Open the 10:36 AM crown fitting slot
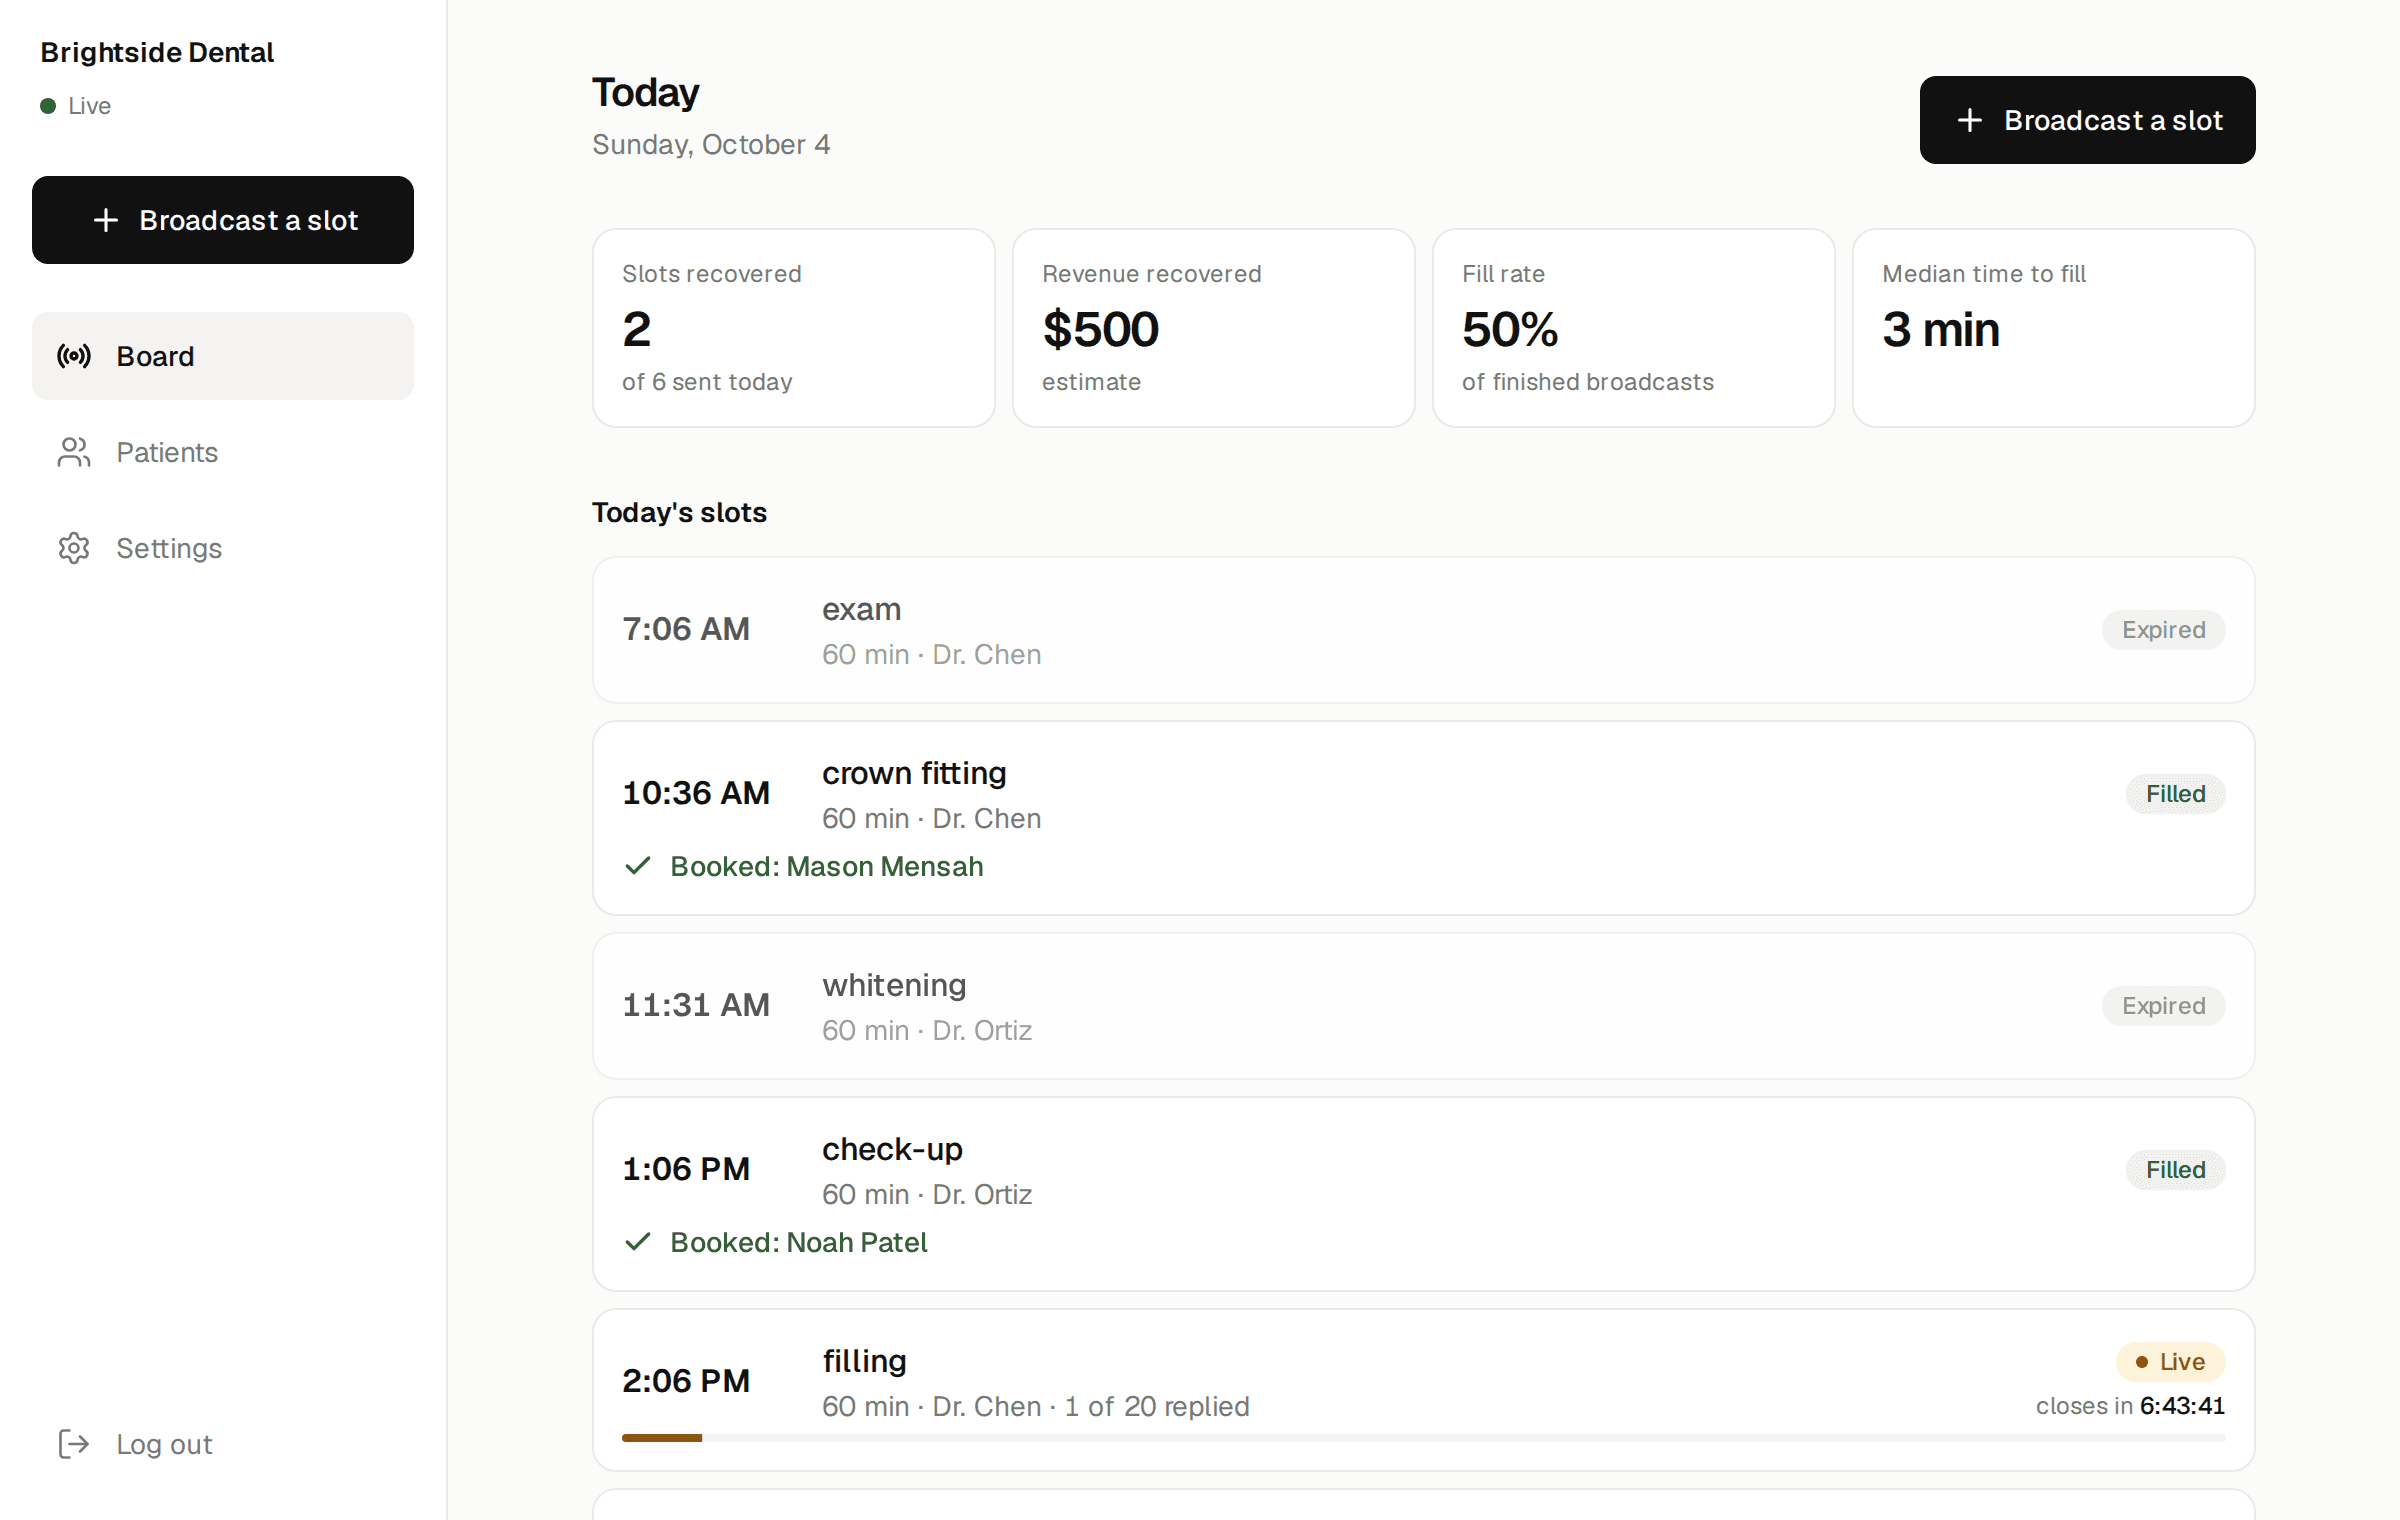Viewport: 2400px width, 1520px height. click(x=1423, y=818)
